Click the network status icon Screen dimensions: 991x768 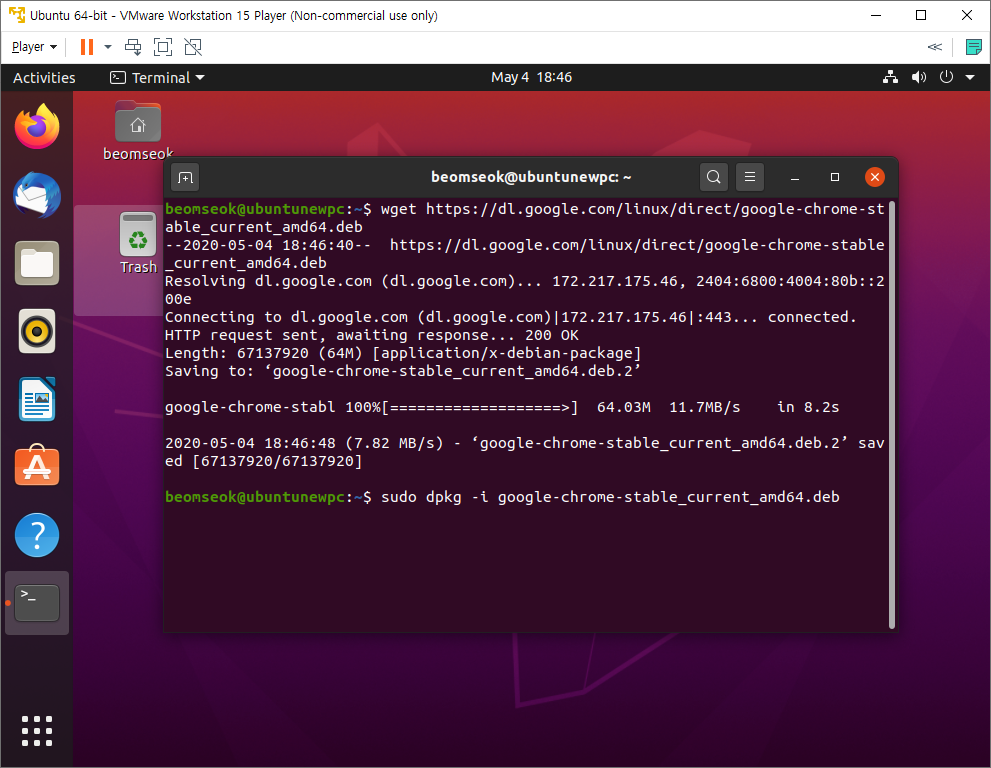coord(891,77)
